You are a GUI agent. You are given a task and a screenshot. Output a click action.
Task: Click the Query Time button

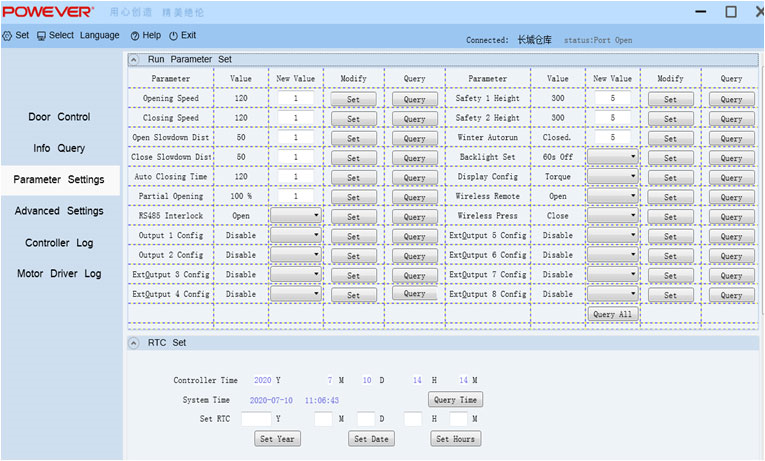(455, 400)
